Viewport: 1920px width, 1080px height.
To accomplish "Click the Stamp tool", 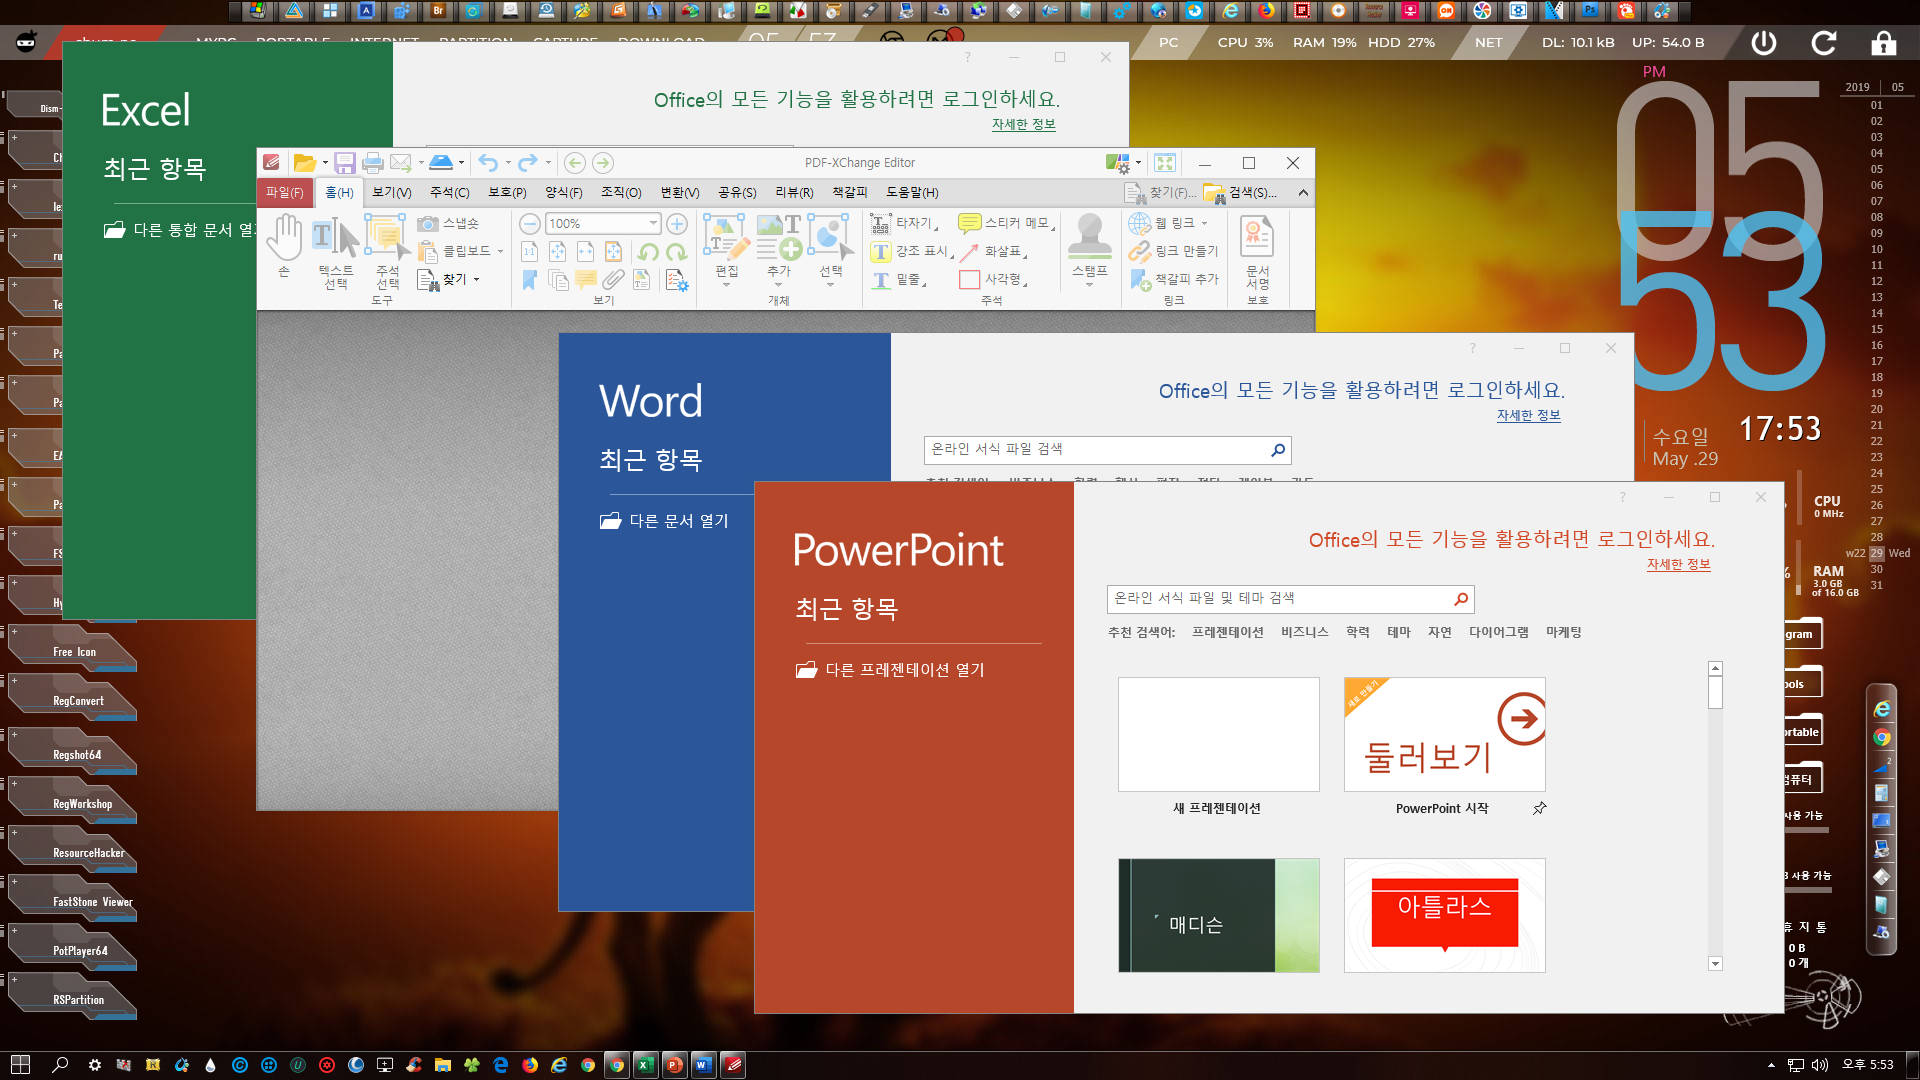I will (1089, 249).
